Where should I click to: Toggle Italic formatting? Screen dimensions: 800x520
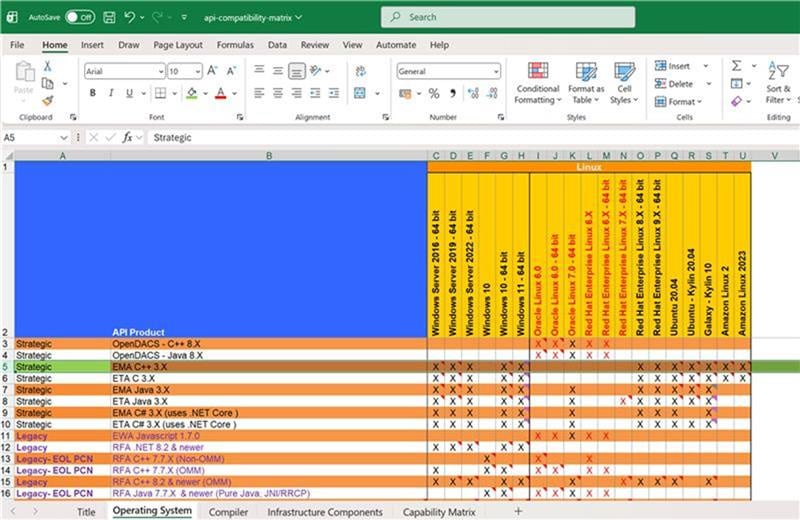click(111, 93)
